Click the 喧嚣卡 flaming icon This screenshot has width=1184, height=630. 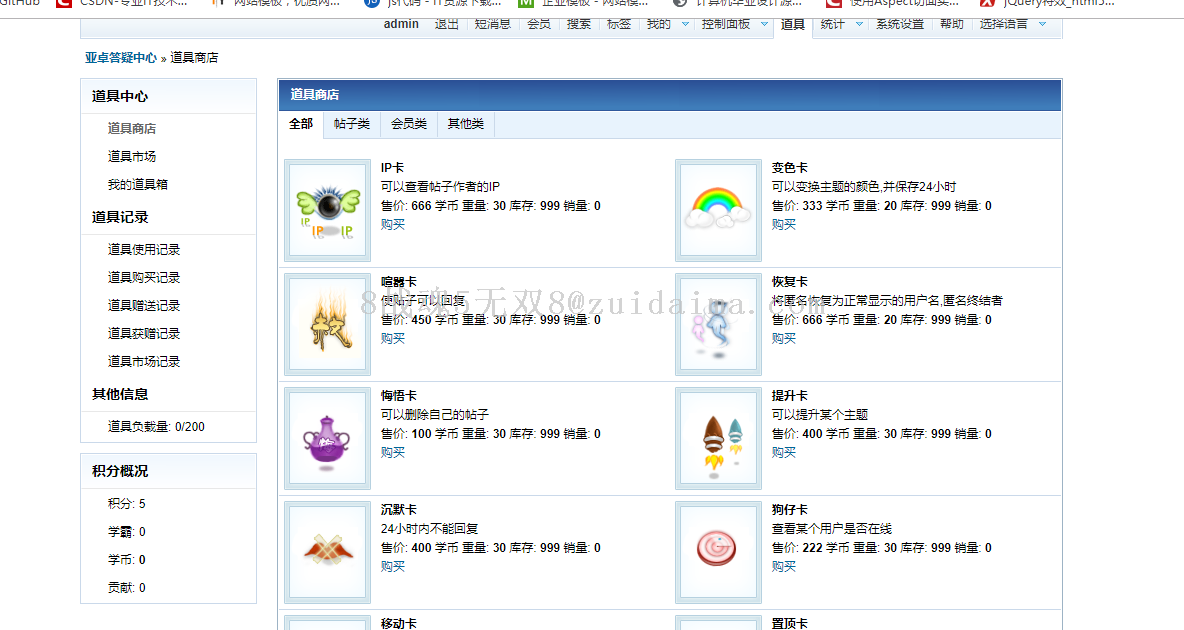point(328,325)
